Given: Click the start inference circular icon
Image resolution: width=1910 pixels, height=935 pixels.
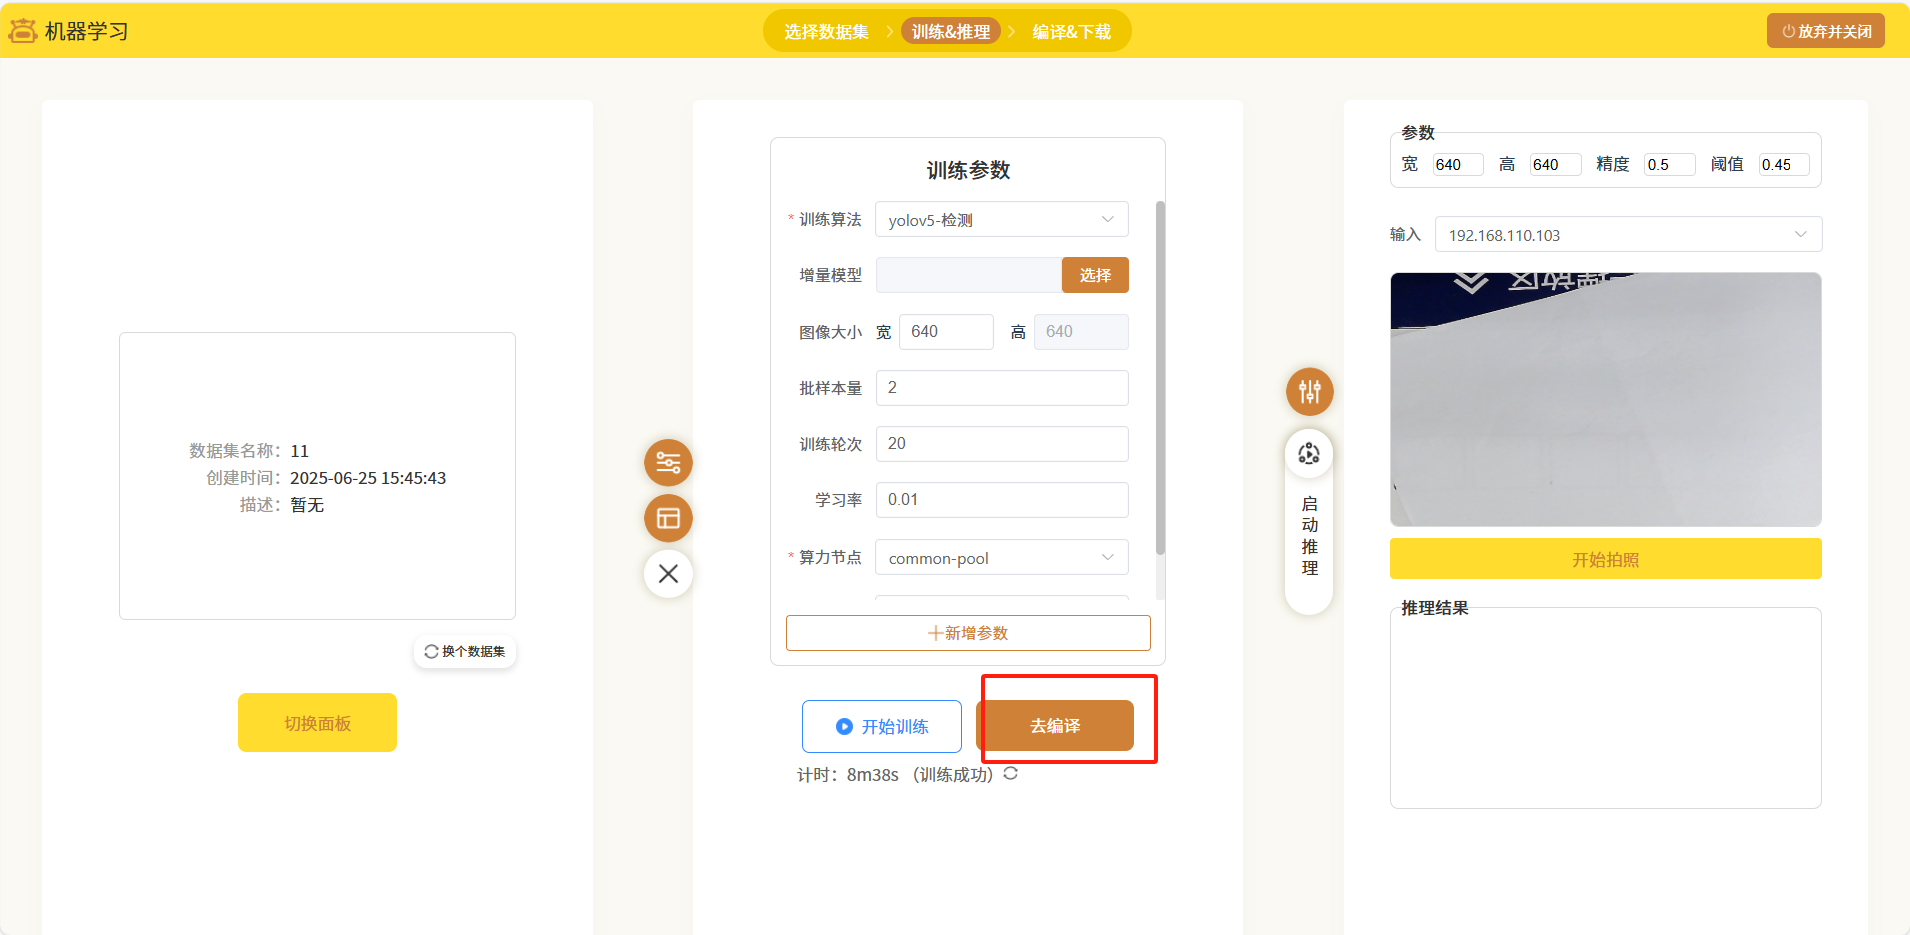Looking at the screenshot, I should click(1309, 455).
